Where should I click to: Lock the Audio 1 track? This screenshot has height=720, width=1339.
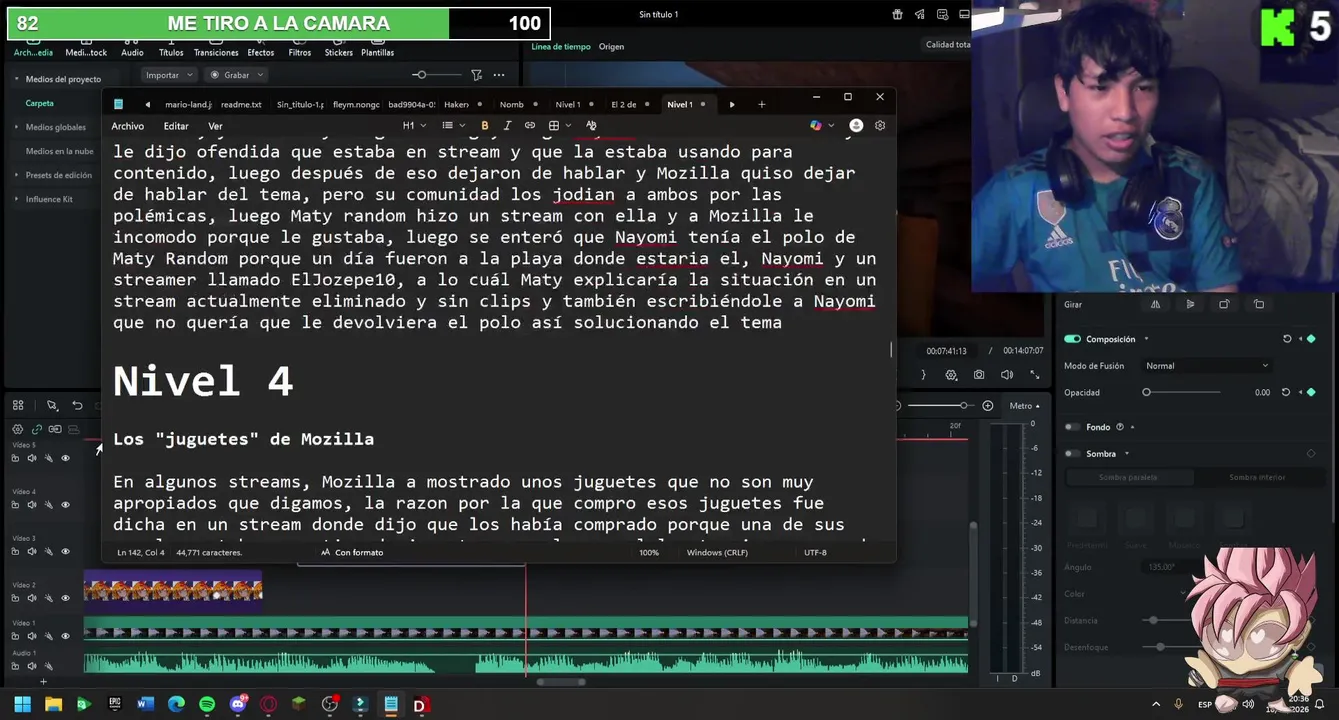point(15,666)
